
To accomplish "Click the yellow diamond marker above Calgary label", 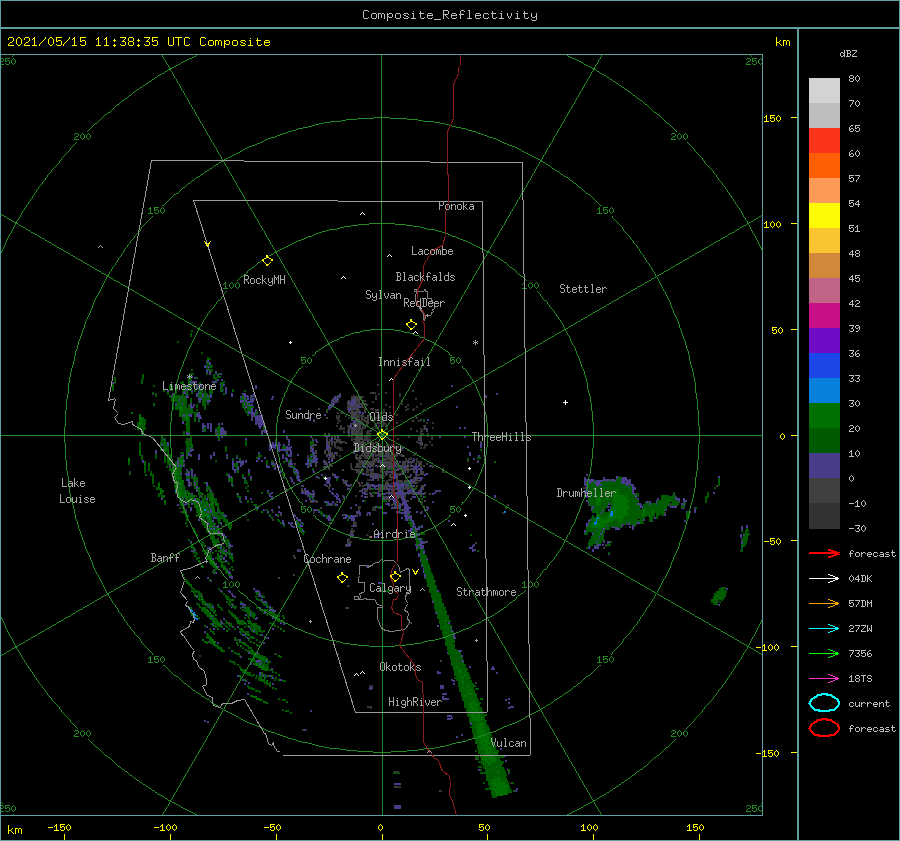I will point(395,576).
